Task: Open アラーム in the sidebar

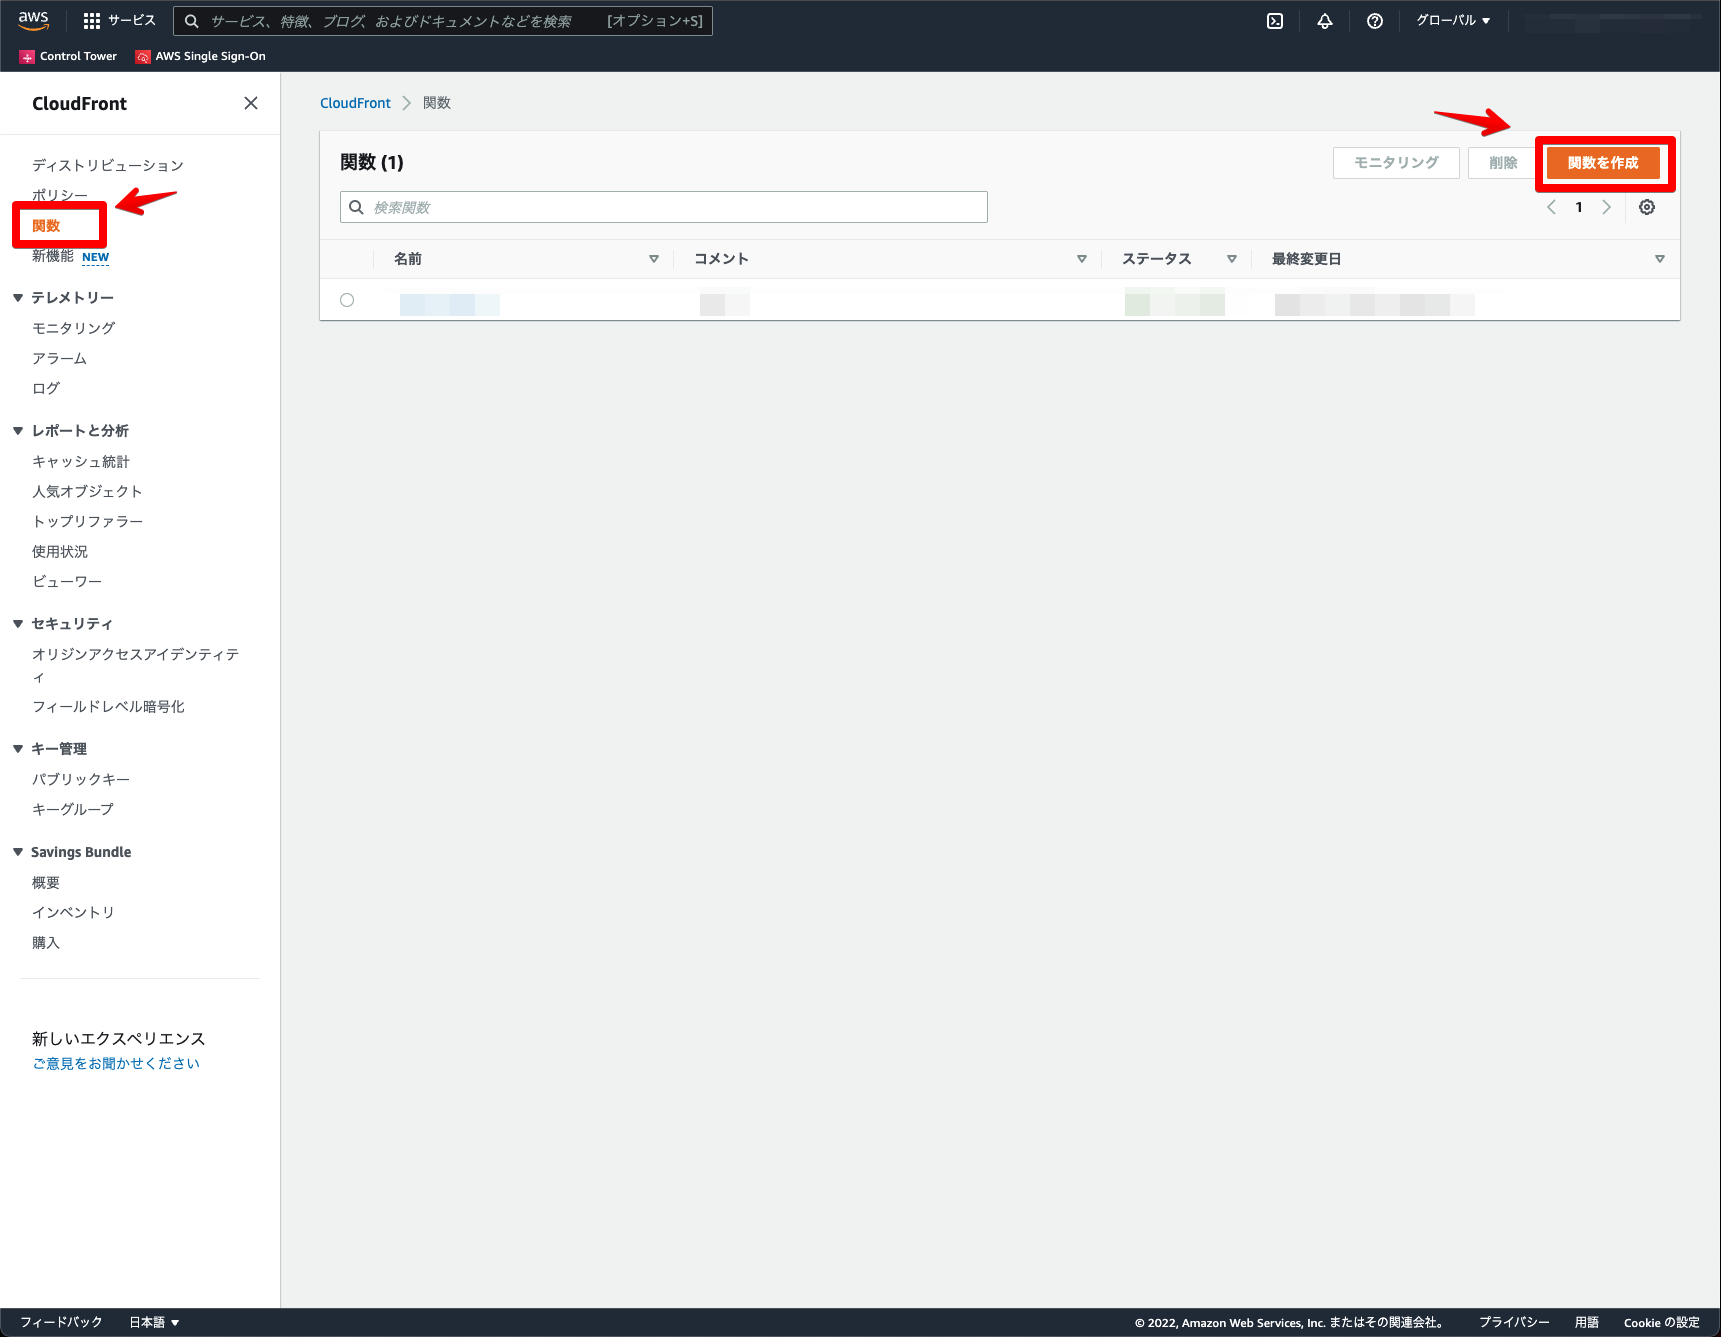Action: tap(60, 358)
